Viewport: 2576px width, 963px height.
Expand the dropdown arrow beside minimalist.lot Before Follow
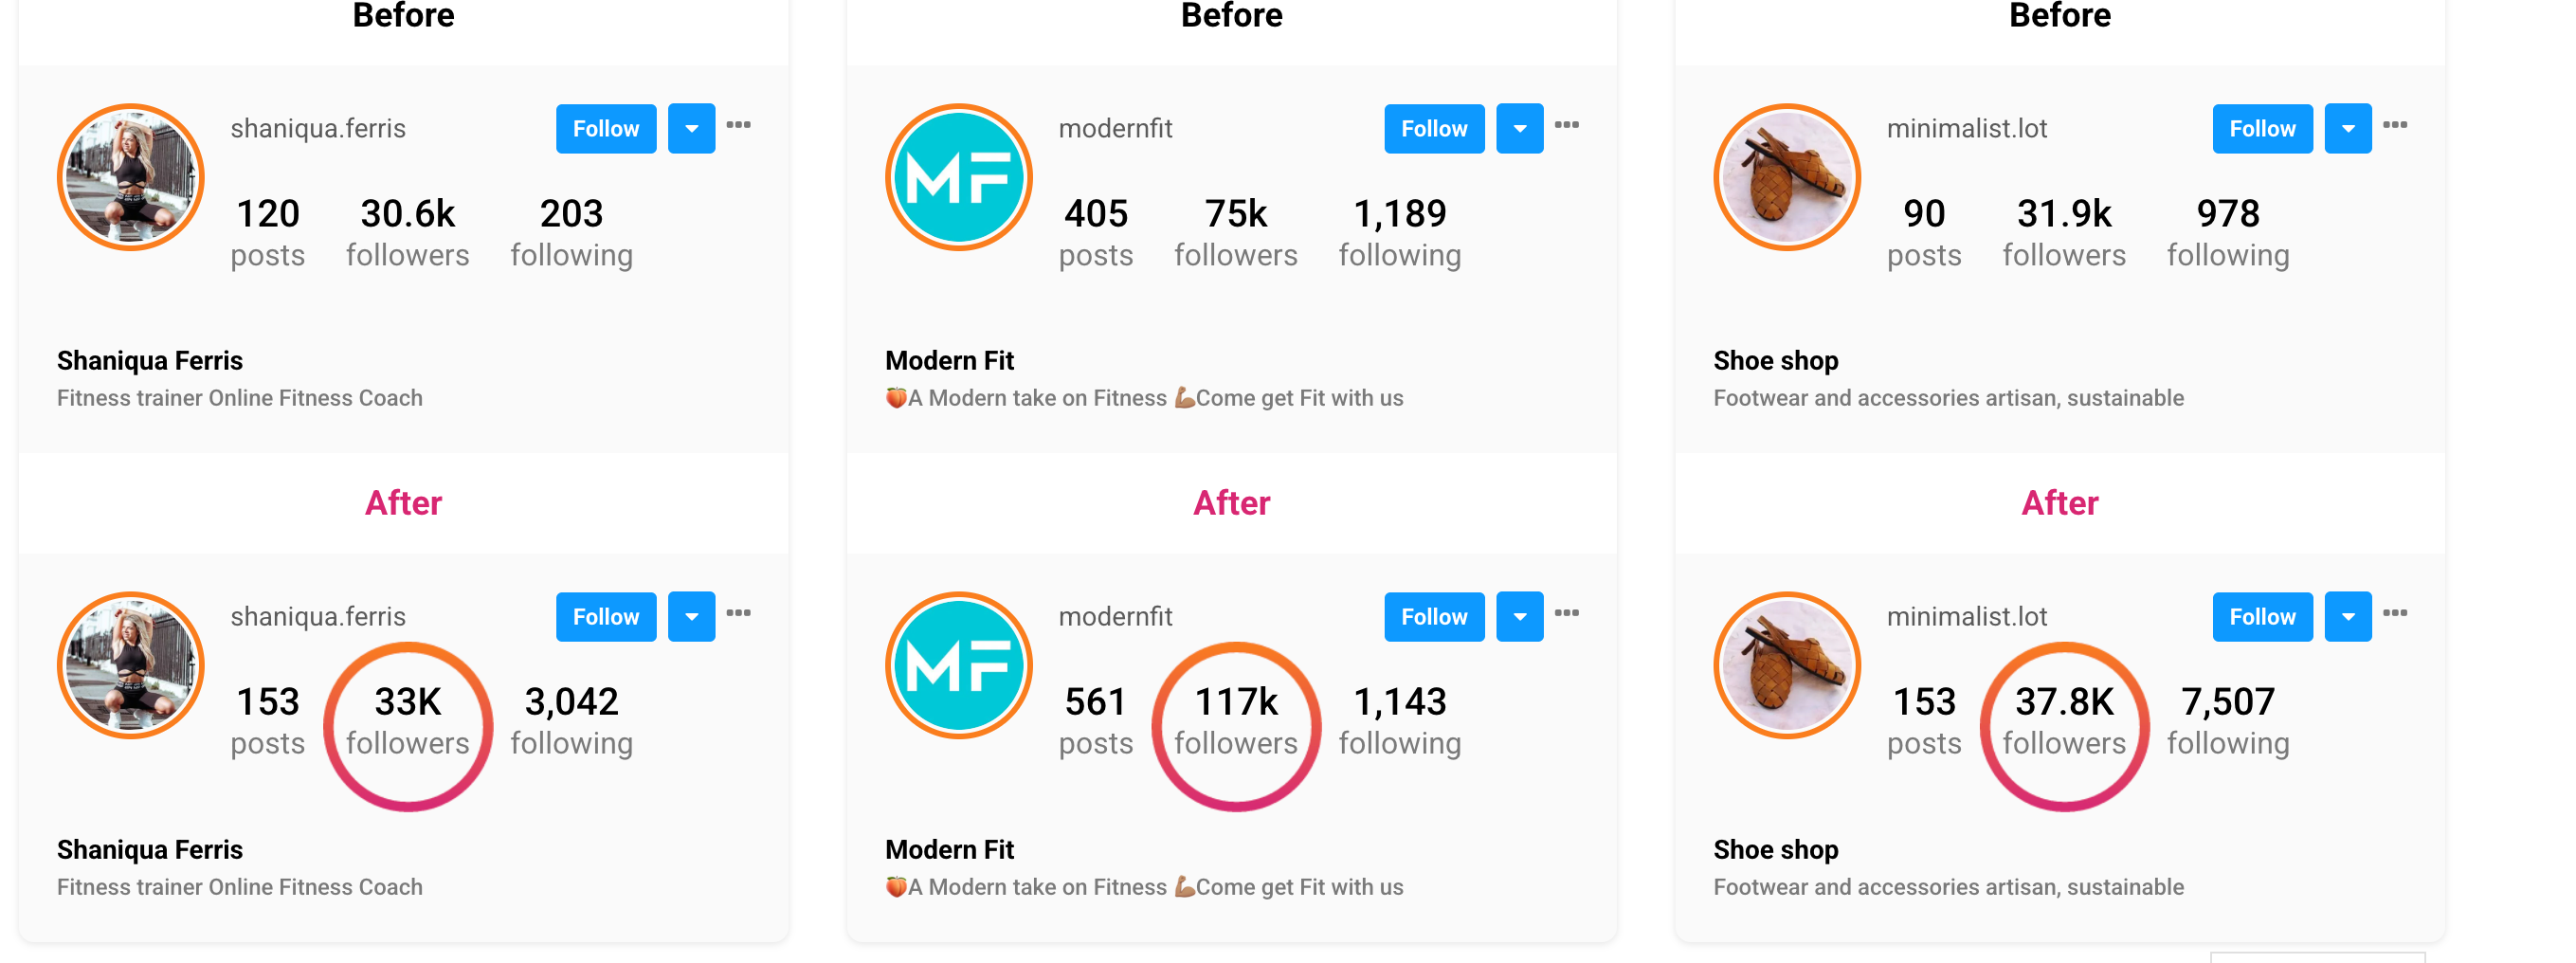2347,129
